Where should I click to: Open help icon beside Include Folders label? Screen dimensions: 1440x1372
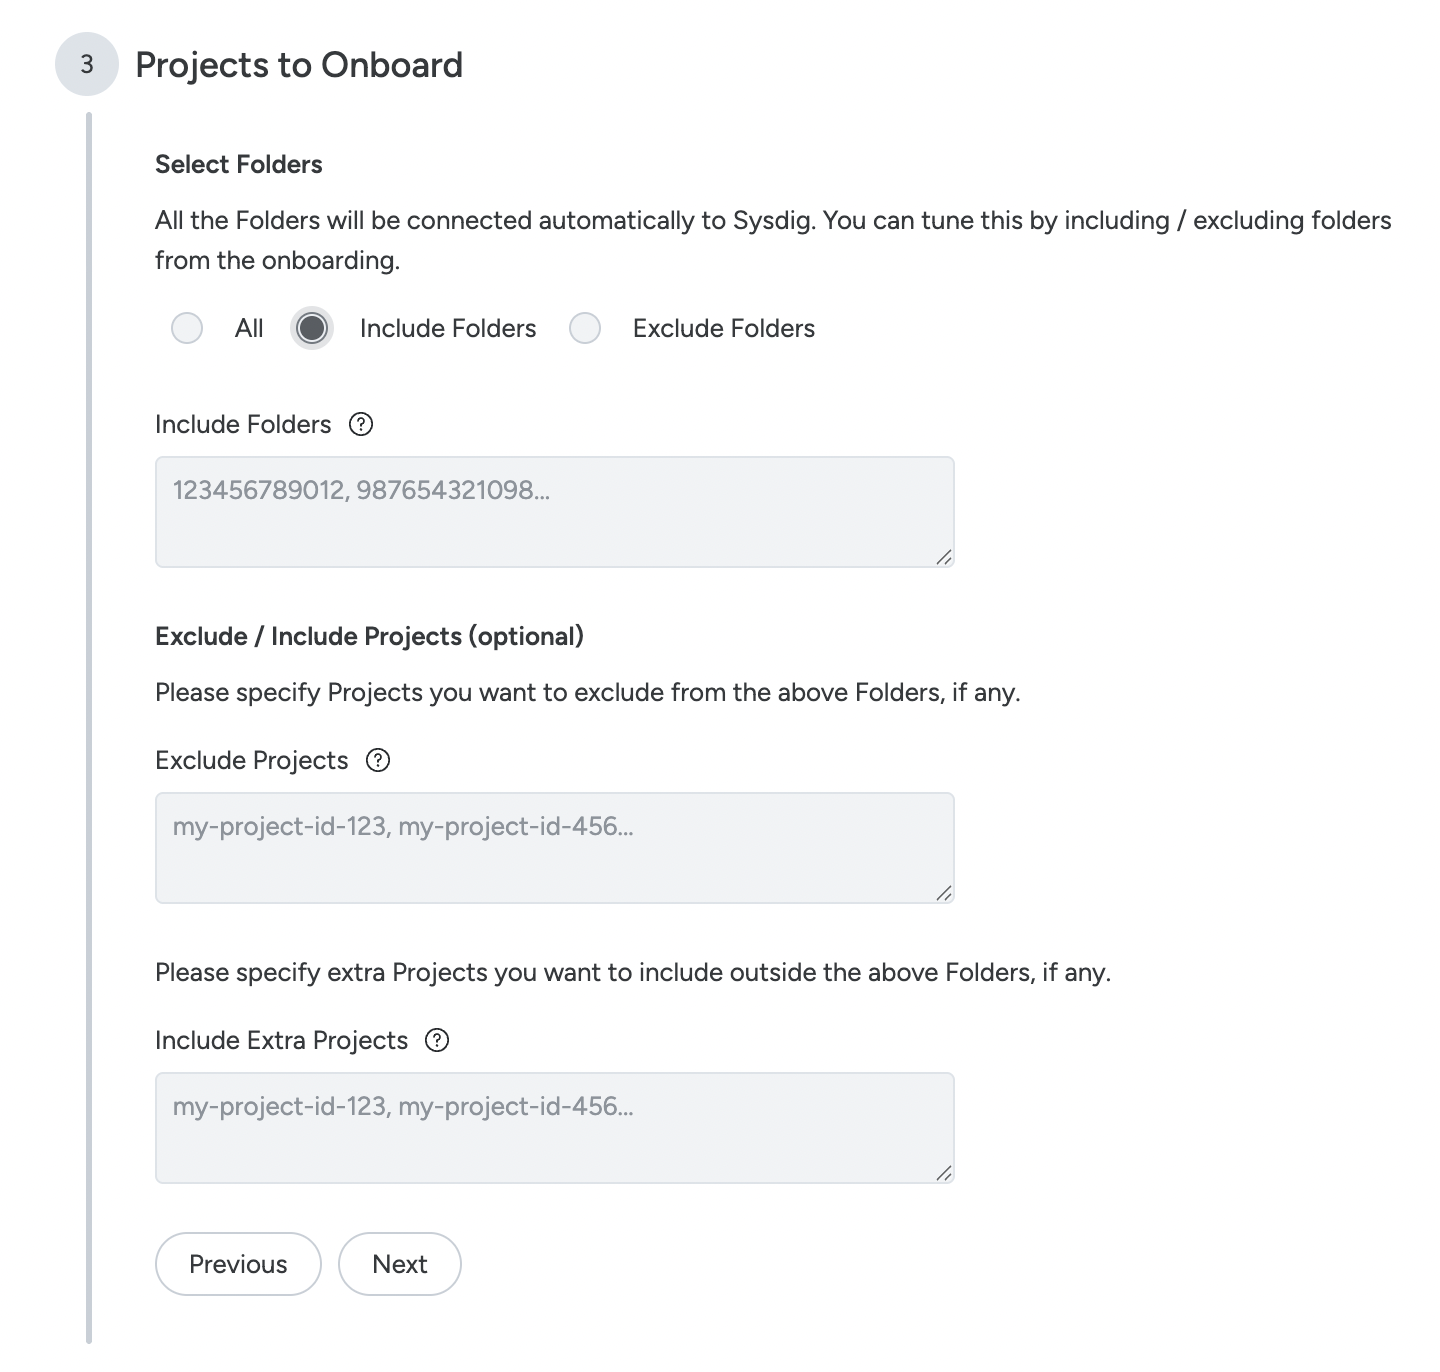pyautogui.click(x=361, y=425)
